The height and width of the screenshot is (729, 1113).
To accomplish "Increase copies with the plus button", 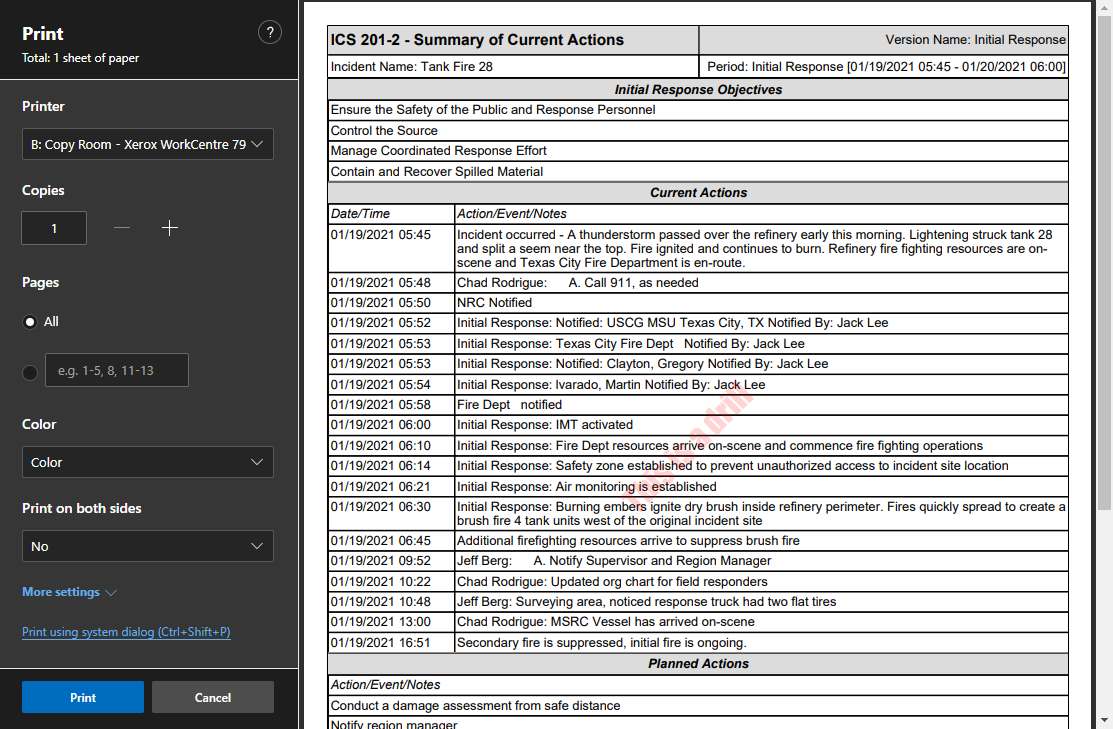I will coord(170,228).
